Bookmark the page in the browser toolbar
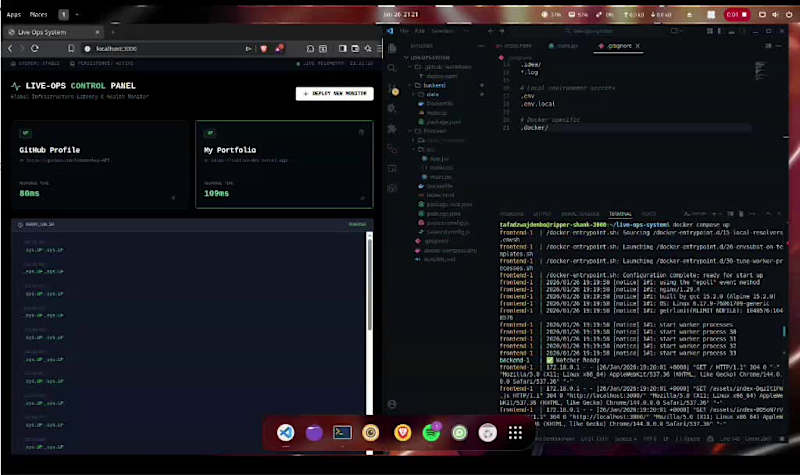The image size is (800, 475). [71, 48]
